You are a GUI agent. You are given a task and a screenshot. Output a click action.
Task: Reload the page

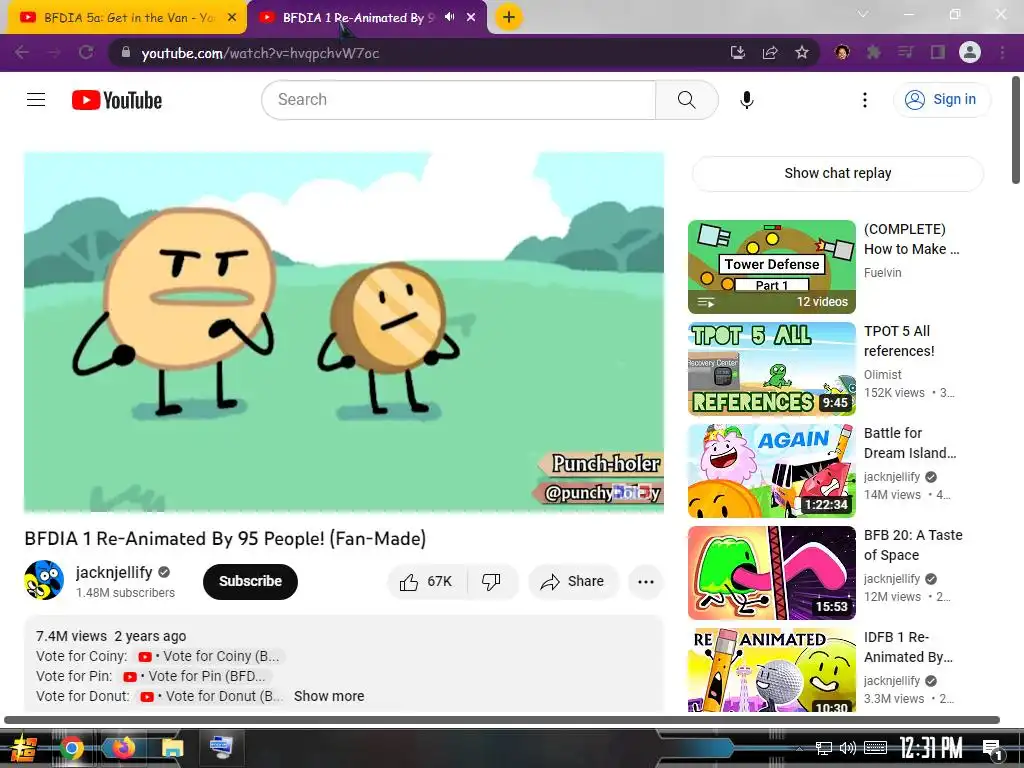pyautogui.click(x=86, y=52)
